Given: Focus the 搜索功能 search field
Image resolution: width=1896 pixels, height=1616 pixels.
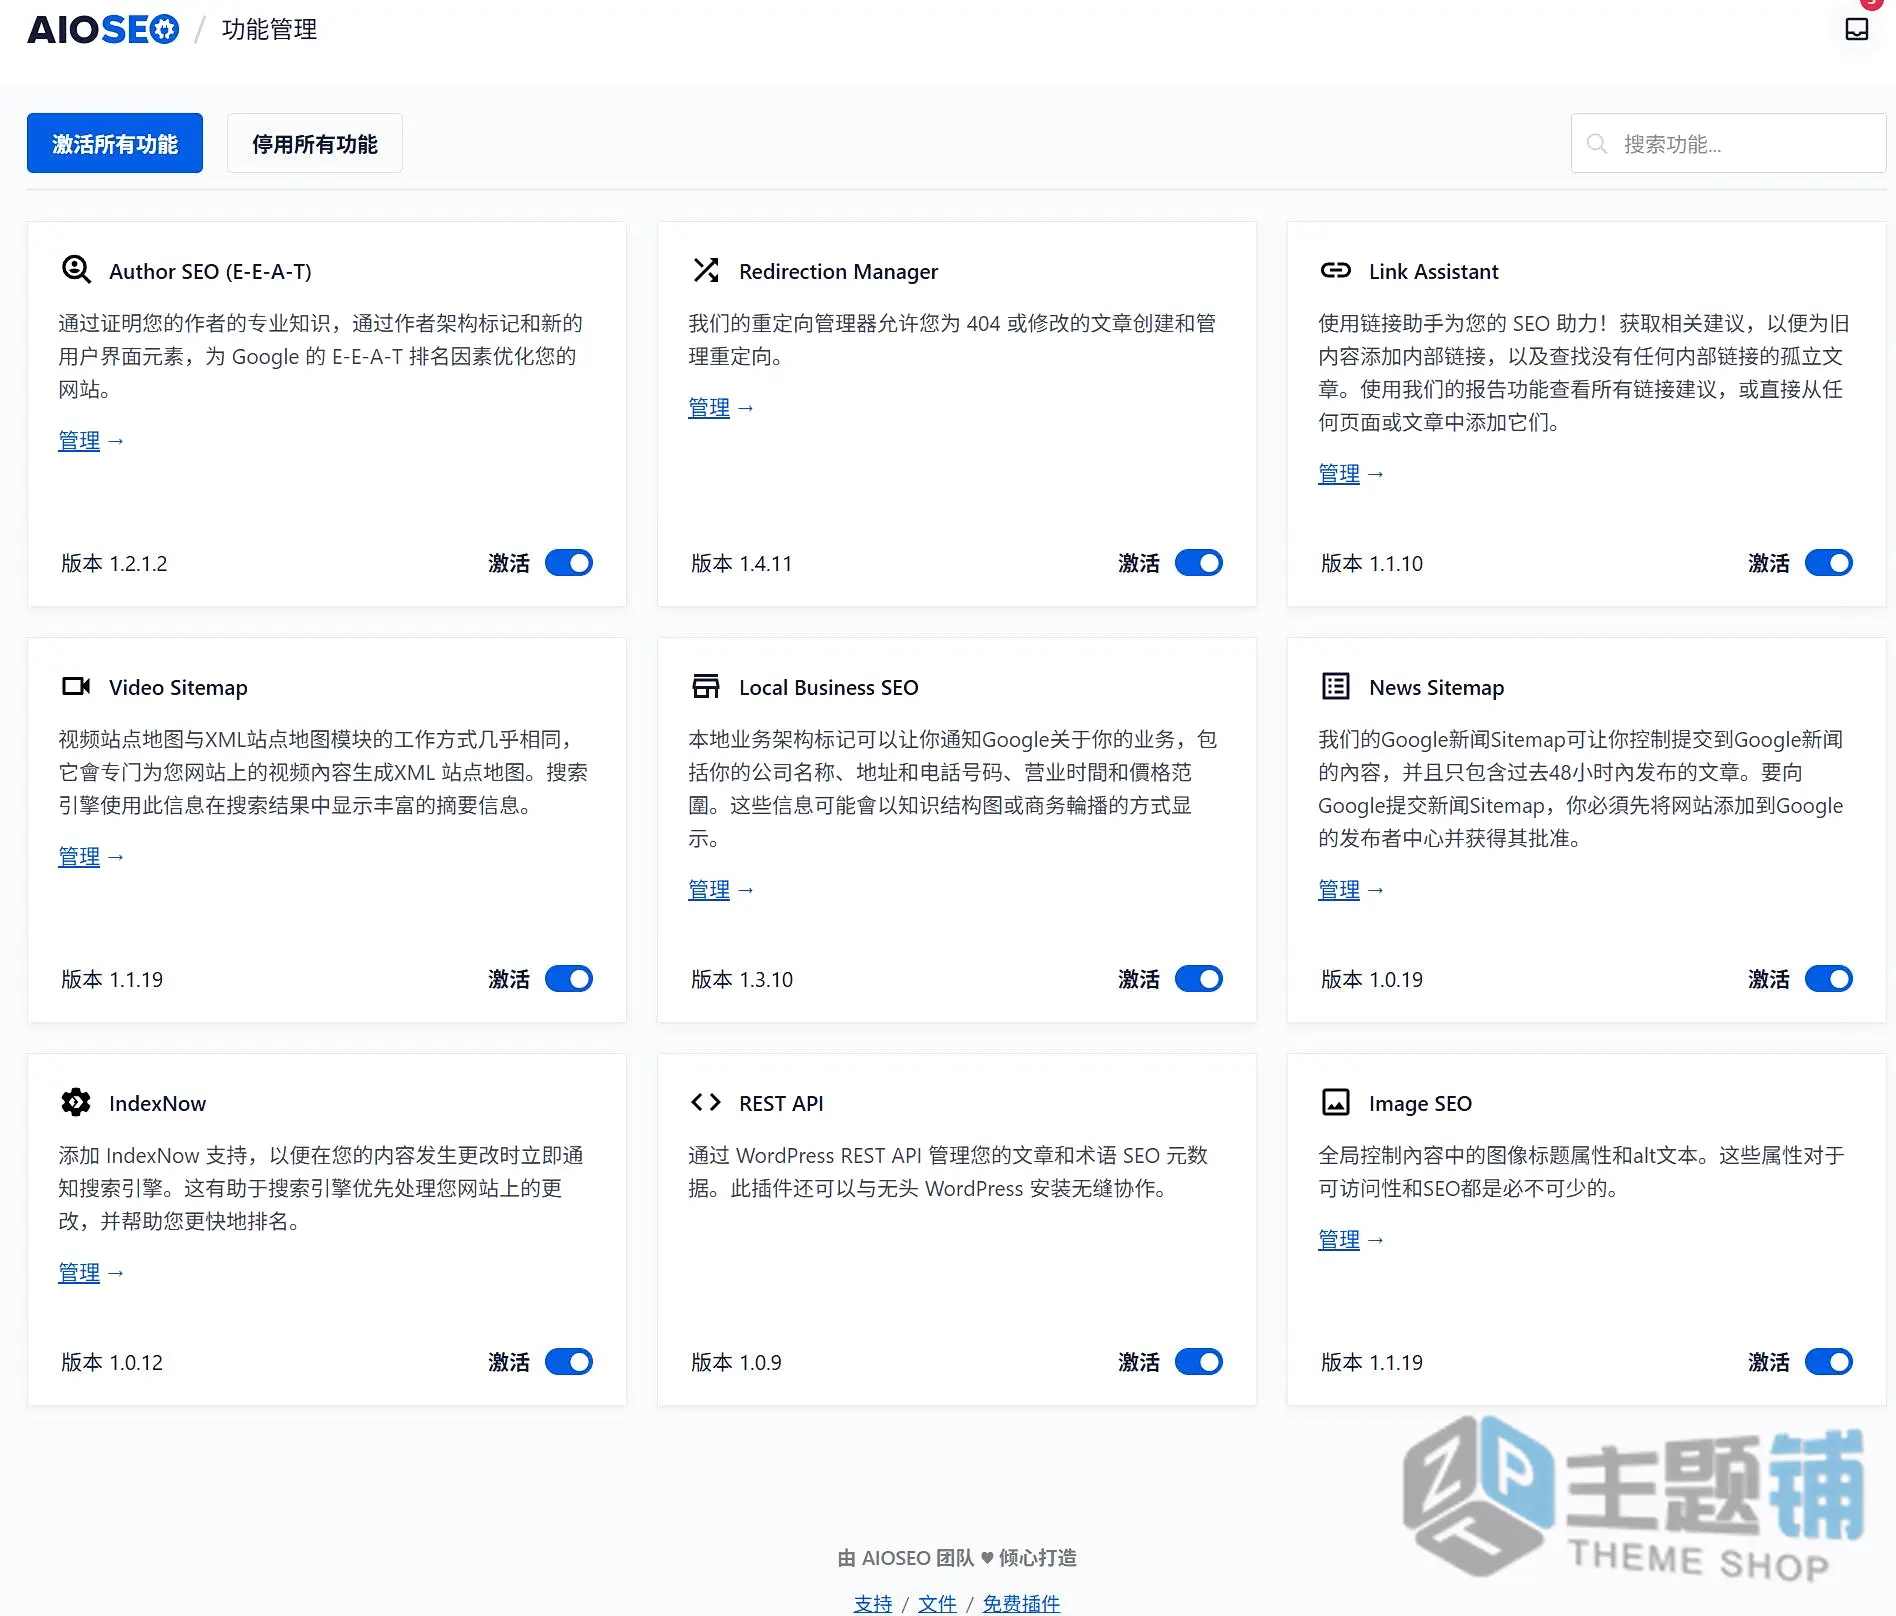Looking at the screenshot, I should 1728,143.
